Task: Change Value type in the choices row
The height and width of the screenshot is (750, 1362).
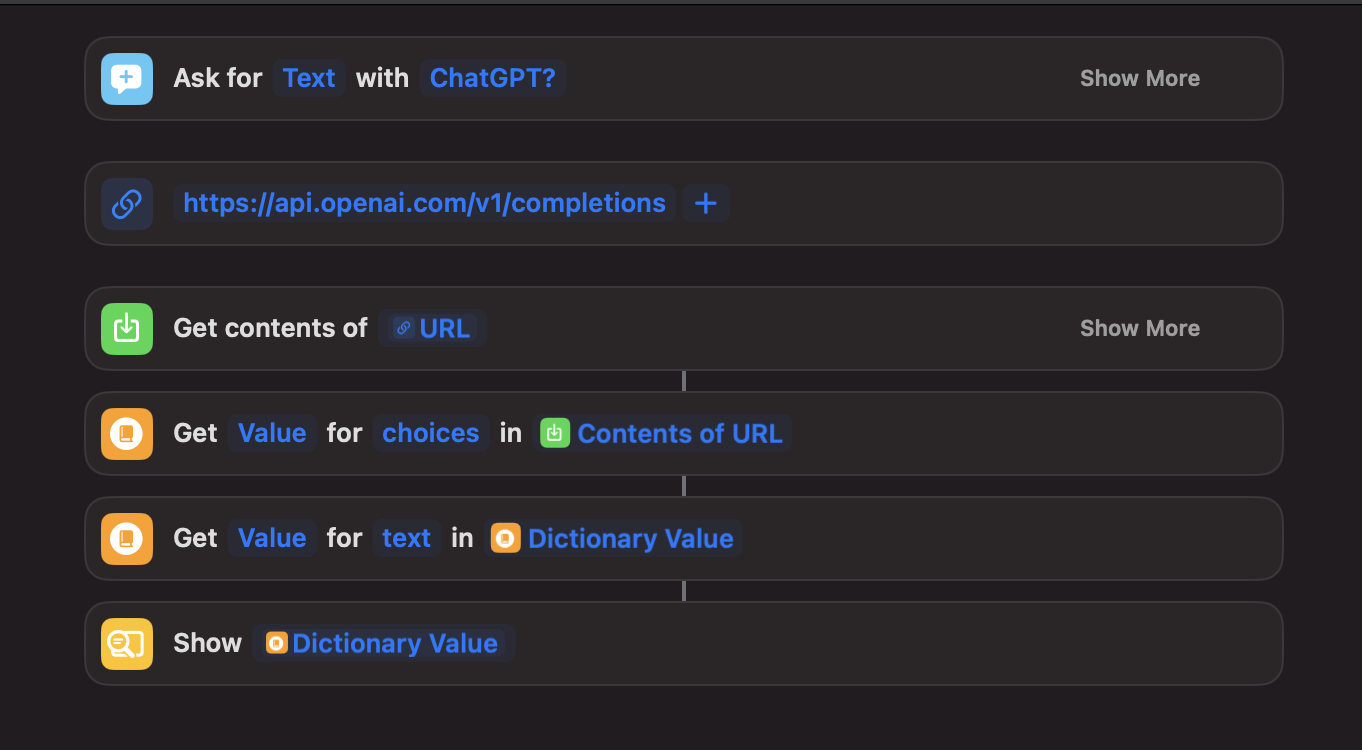Action: coord(272,434)
